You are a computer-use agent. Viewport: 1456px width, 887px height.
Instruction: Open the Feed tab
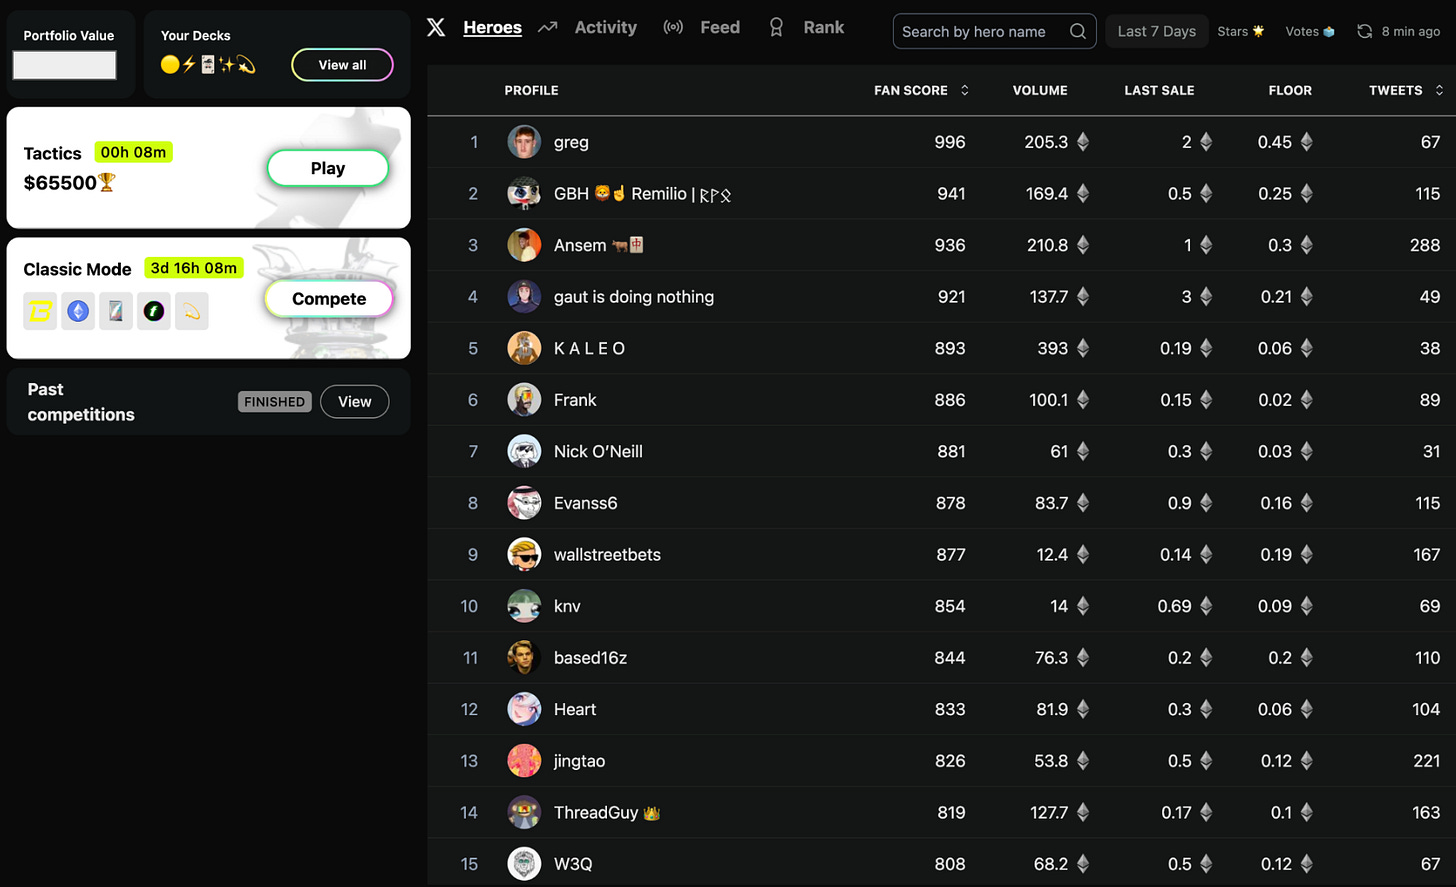tap(720, 28)
